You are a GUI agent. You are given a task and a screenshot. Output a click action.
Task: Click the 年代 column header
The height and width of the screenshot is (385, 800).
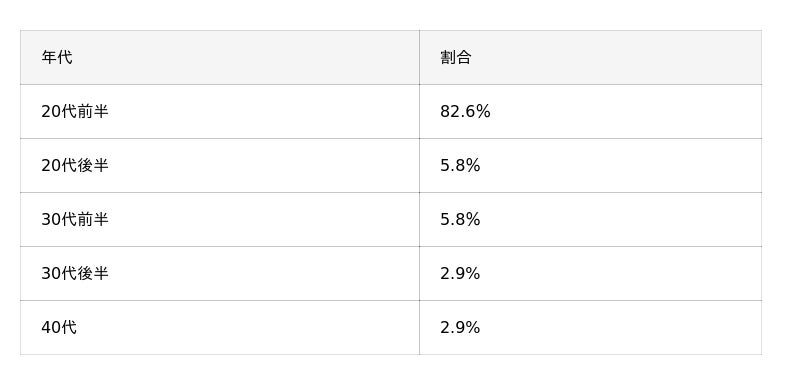point(57,58)
